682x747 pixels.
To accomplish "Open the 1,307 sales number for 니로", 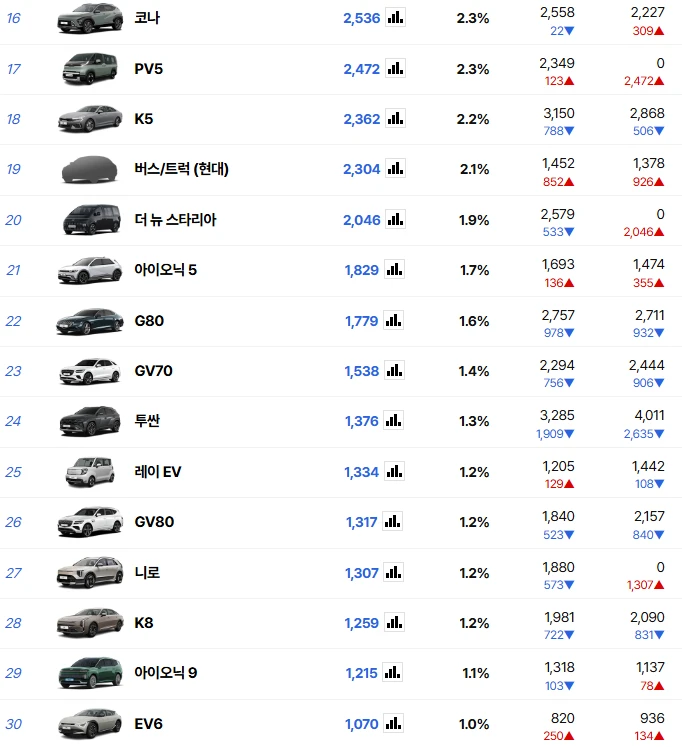I will pos(361,573).
